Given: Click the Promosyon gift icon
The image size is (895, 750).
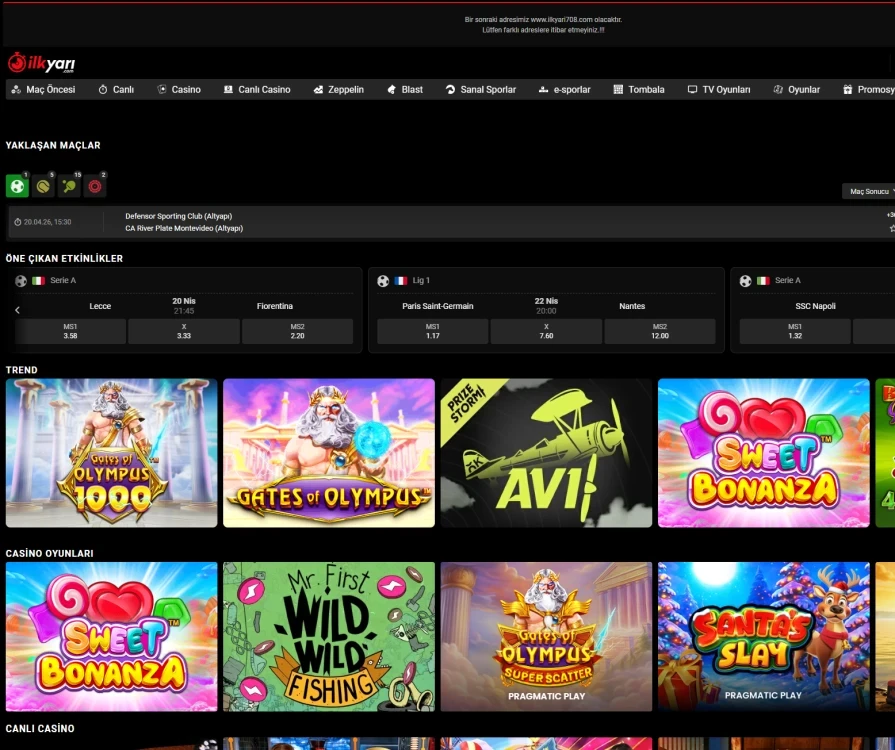Looking at the screenshot, I should pyautogui.click(x=848, y=90).
